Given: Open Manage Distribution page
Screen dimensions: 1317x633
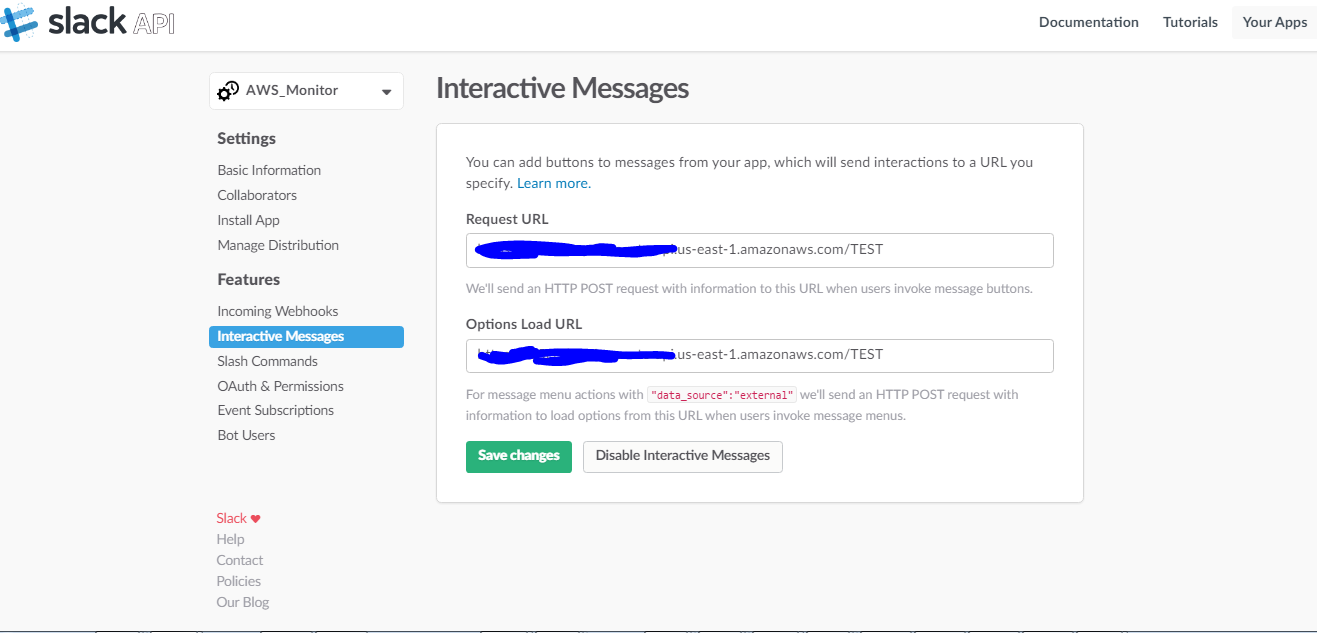Looking at the screenshot, I should pyautogui.click(x=278, y=245).
